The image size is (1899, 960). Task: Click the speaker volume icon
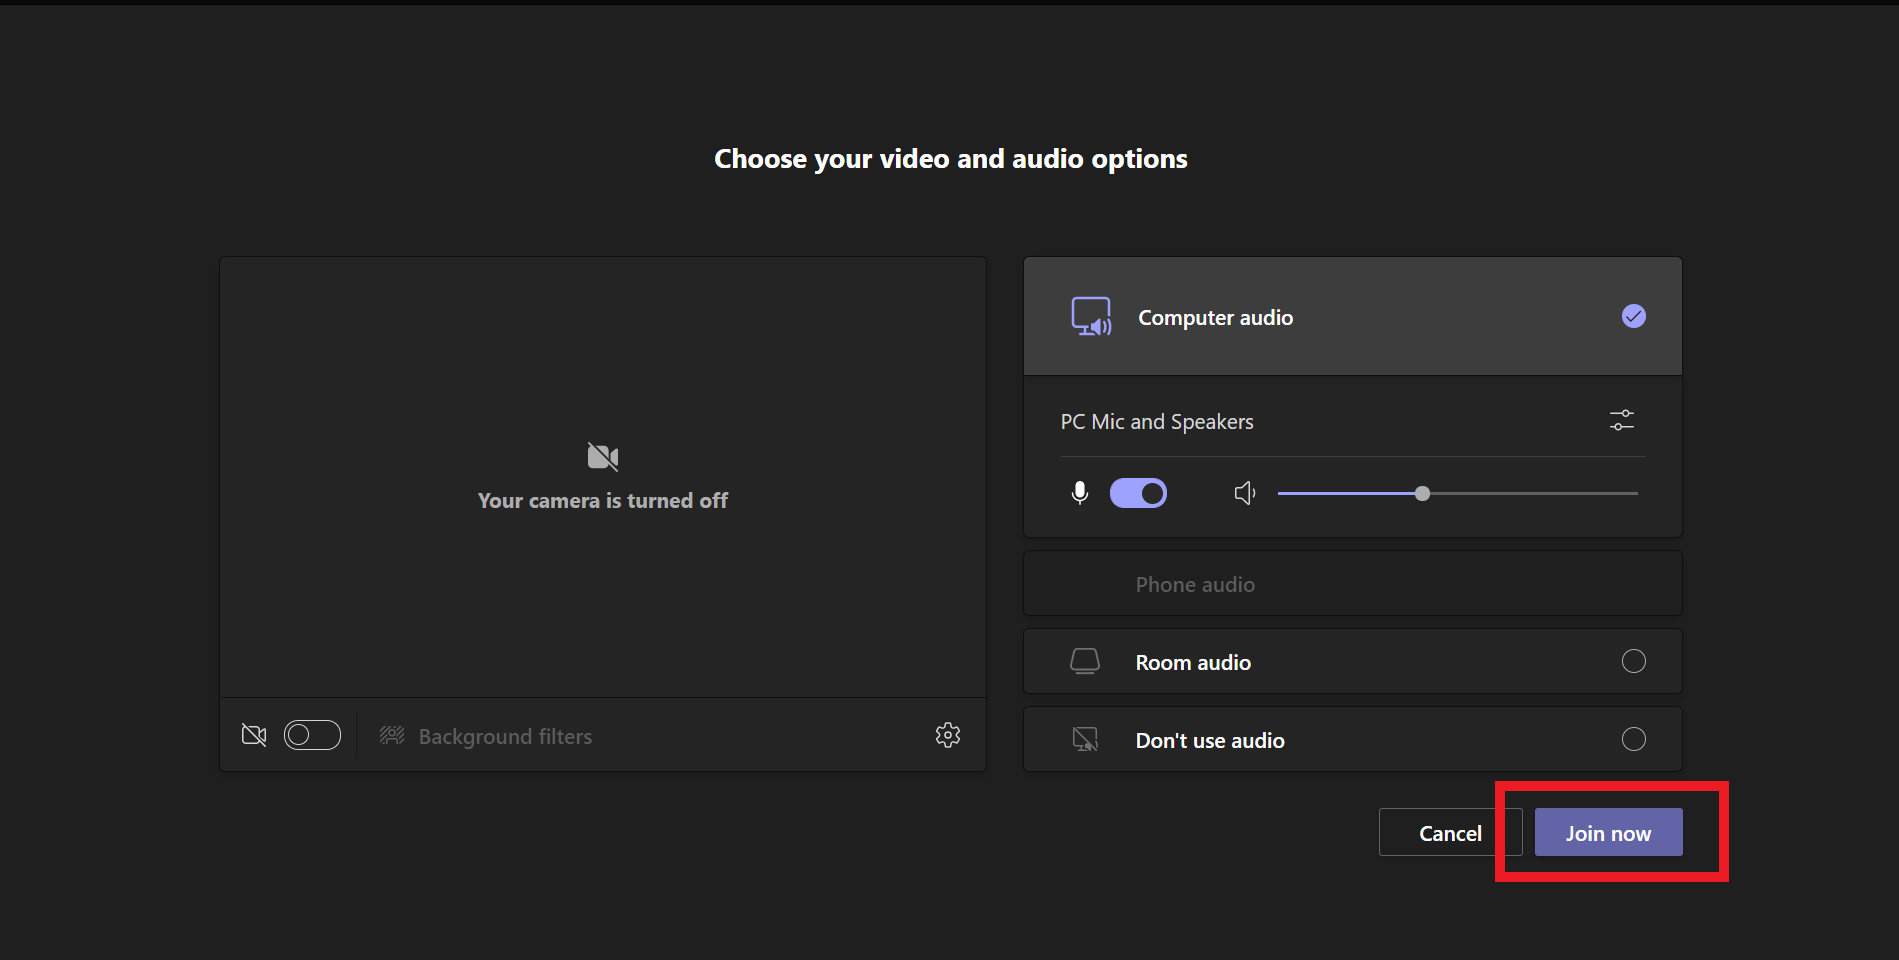(1245, 493)
